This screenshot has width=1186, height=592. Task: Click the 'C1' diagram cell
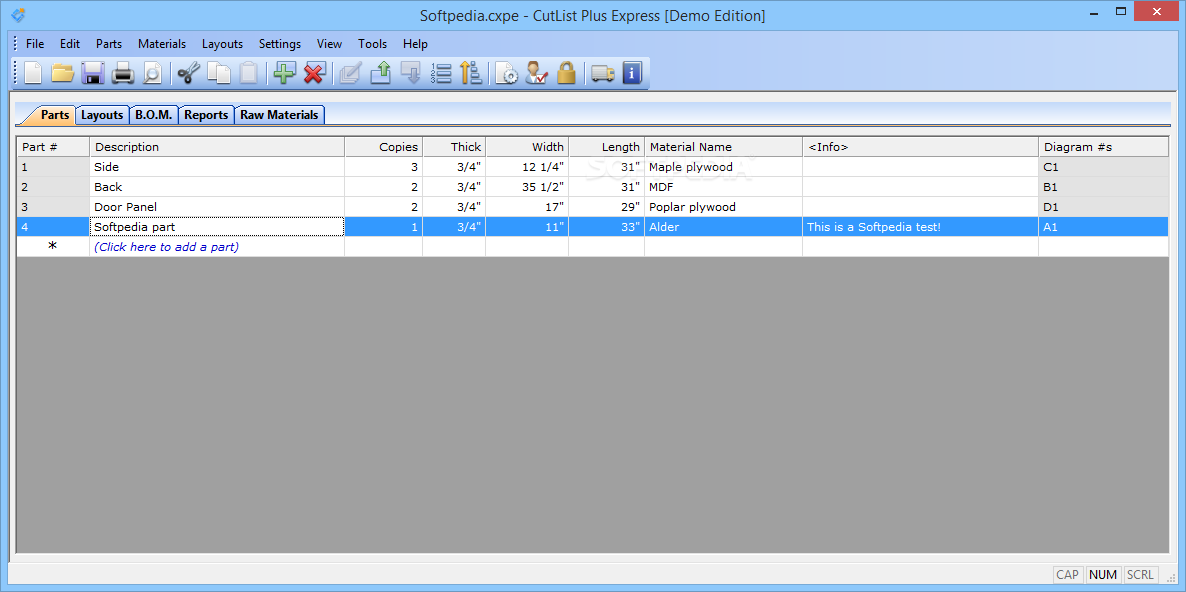tap(1103, 167)
